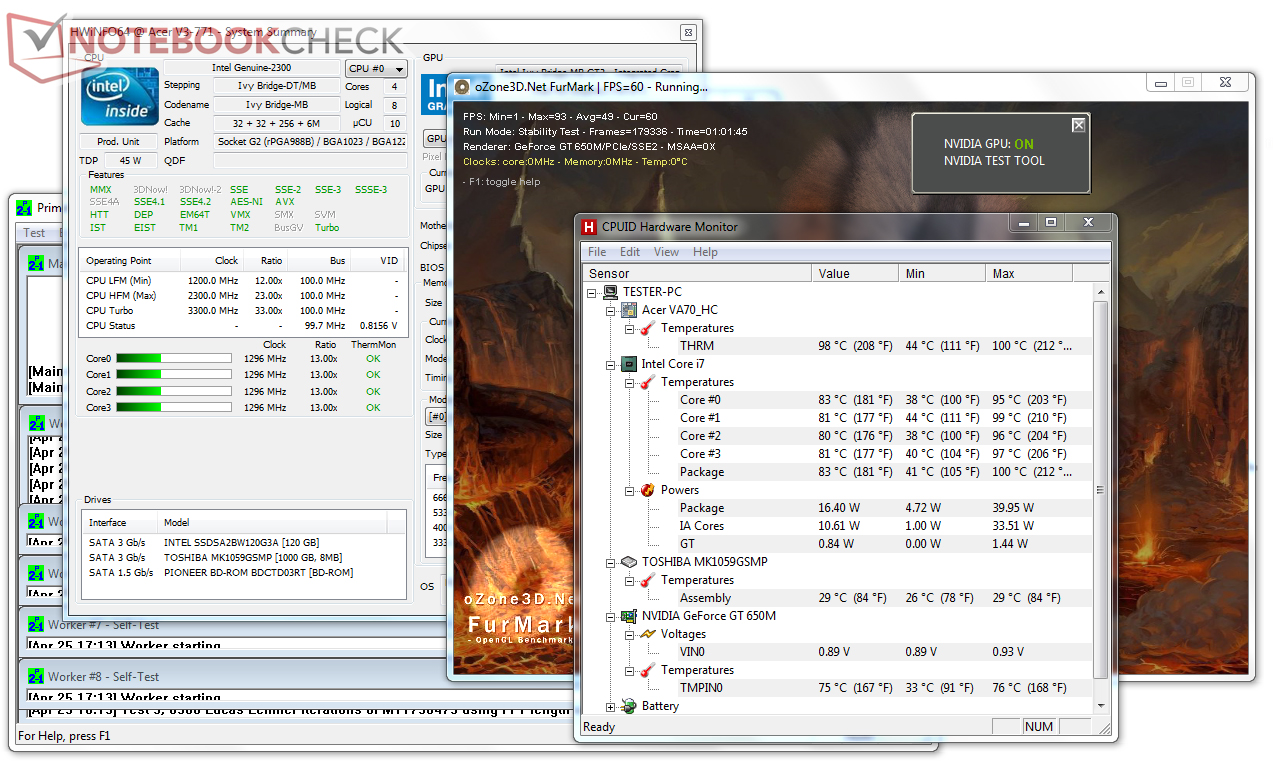This screenshot has width=1273, height=764.
Task: Click the TESTER-PC computer icon
Action: [610, 292]
